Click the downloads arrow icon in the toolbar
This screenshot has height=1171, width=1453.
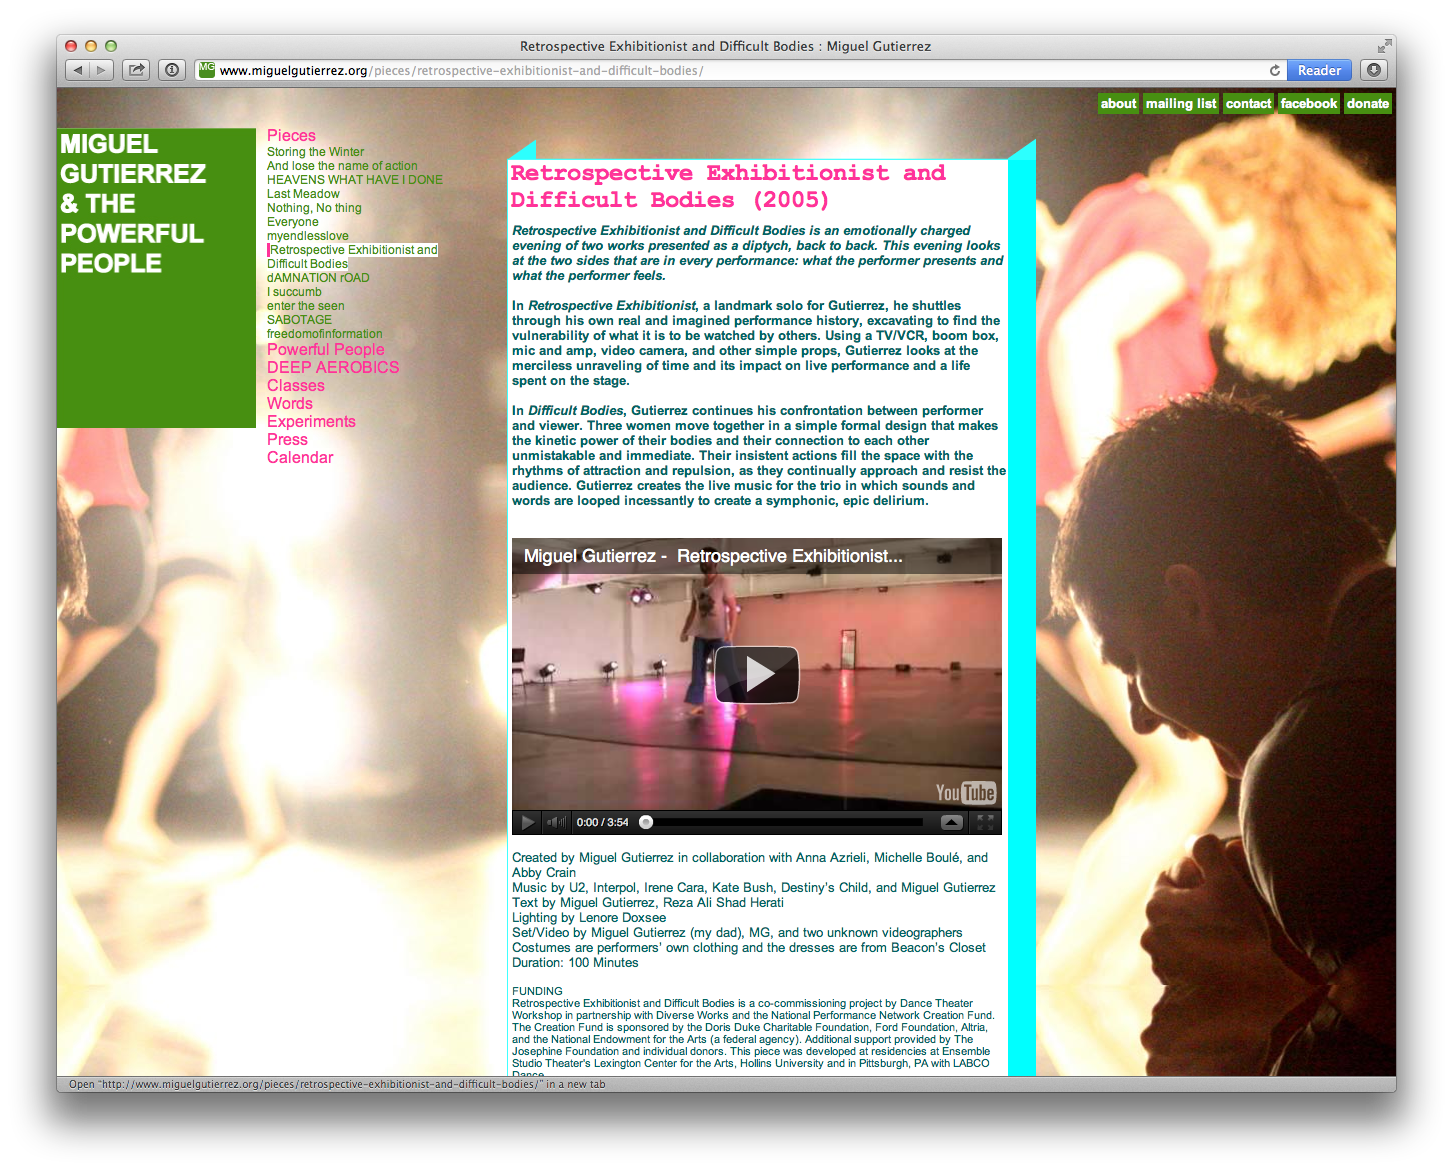pyautogui.click(x=1374, y=70)
